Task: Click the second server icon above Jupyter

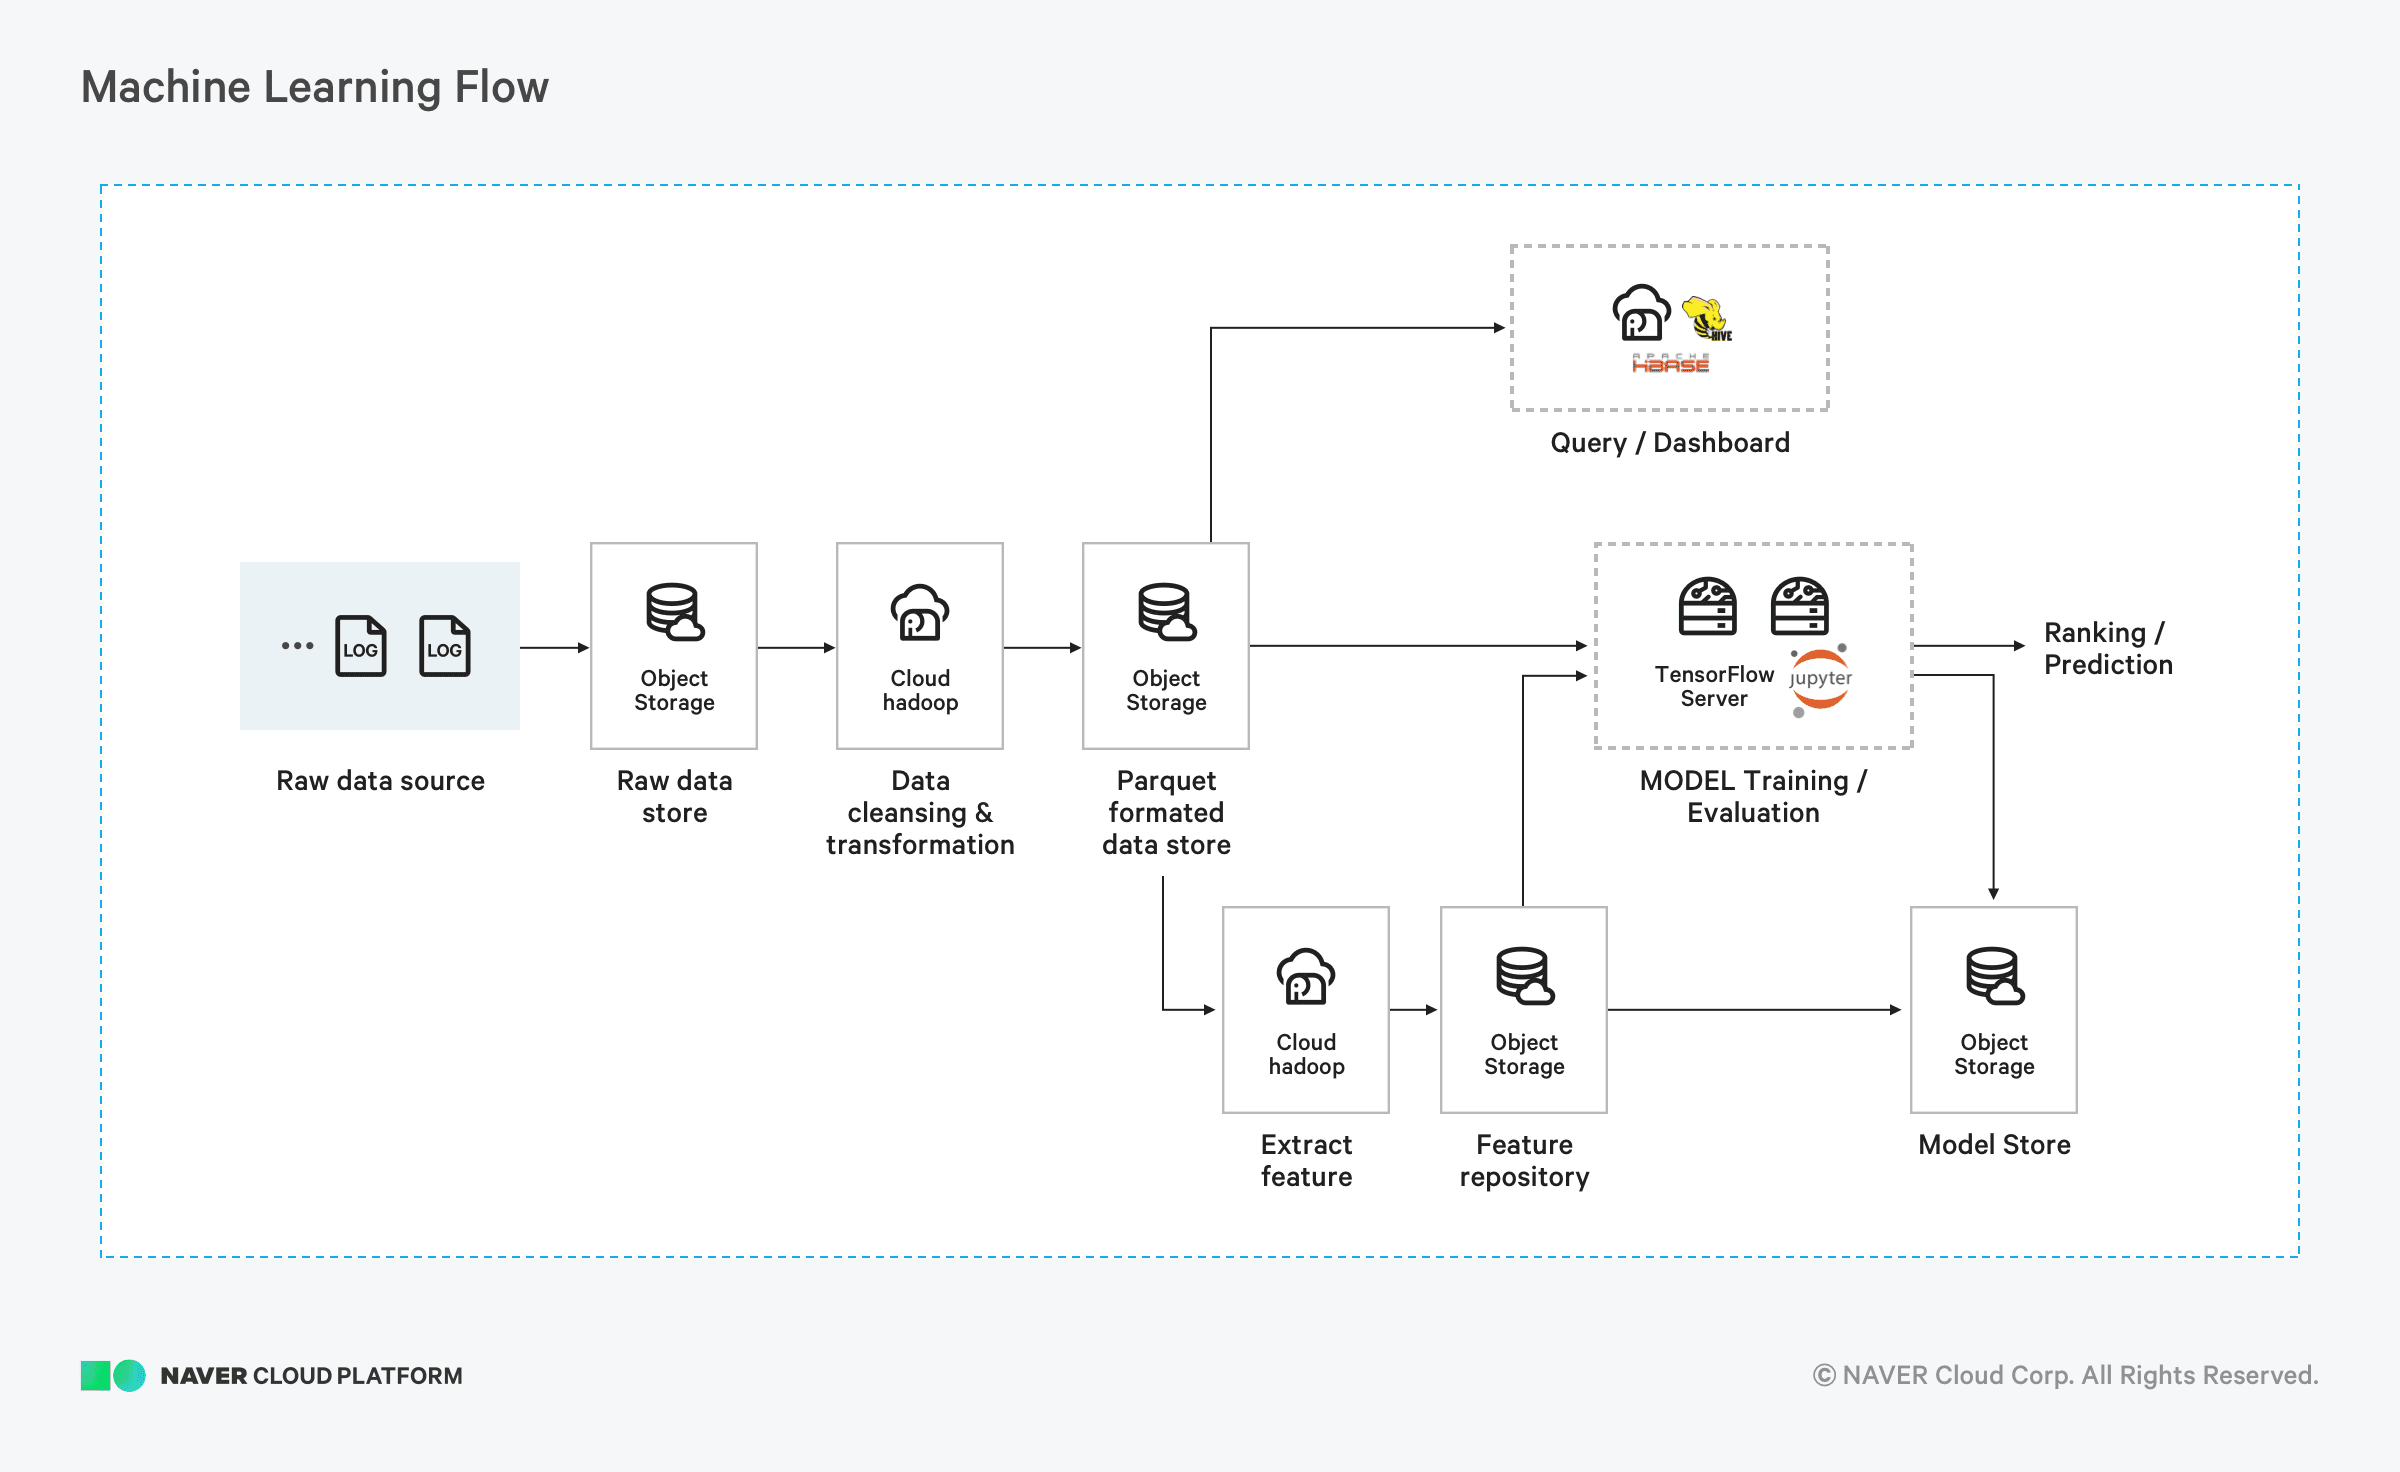Action: coord(1800,606)
